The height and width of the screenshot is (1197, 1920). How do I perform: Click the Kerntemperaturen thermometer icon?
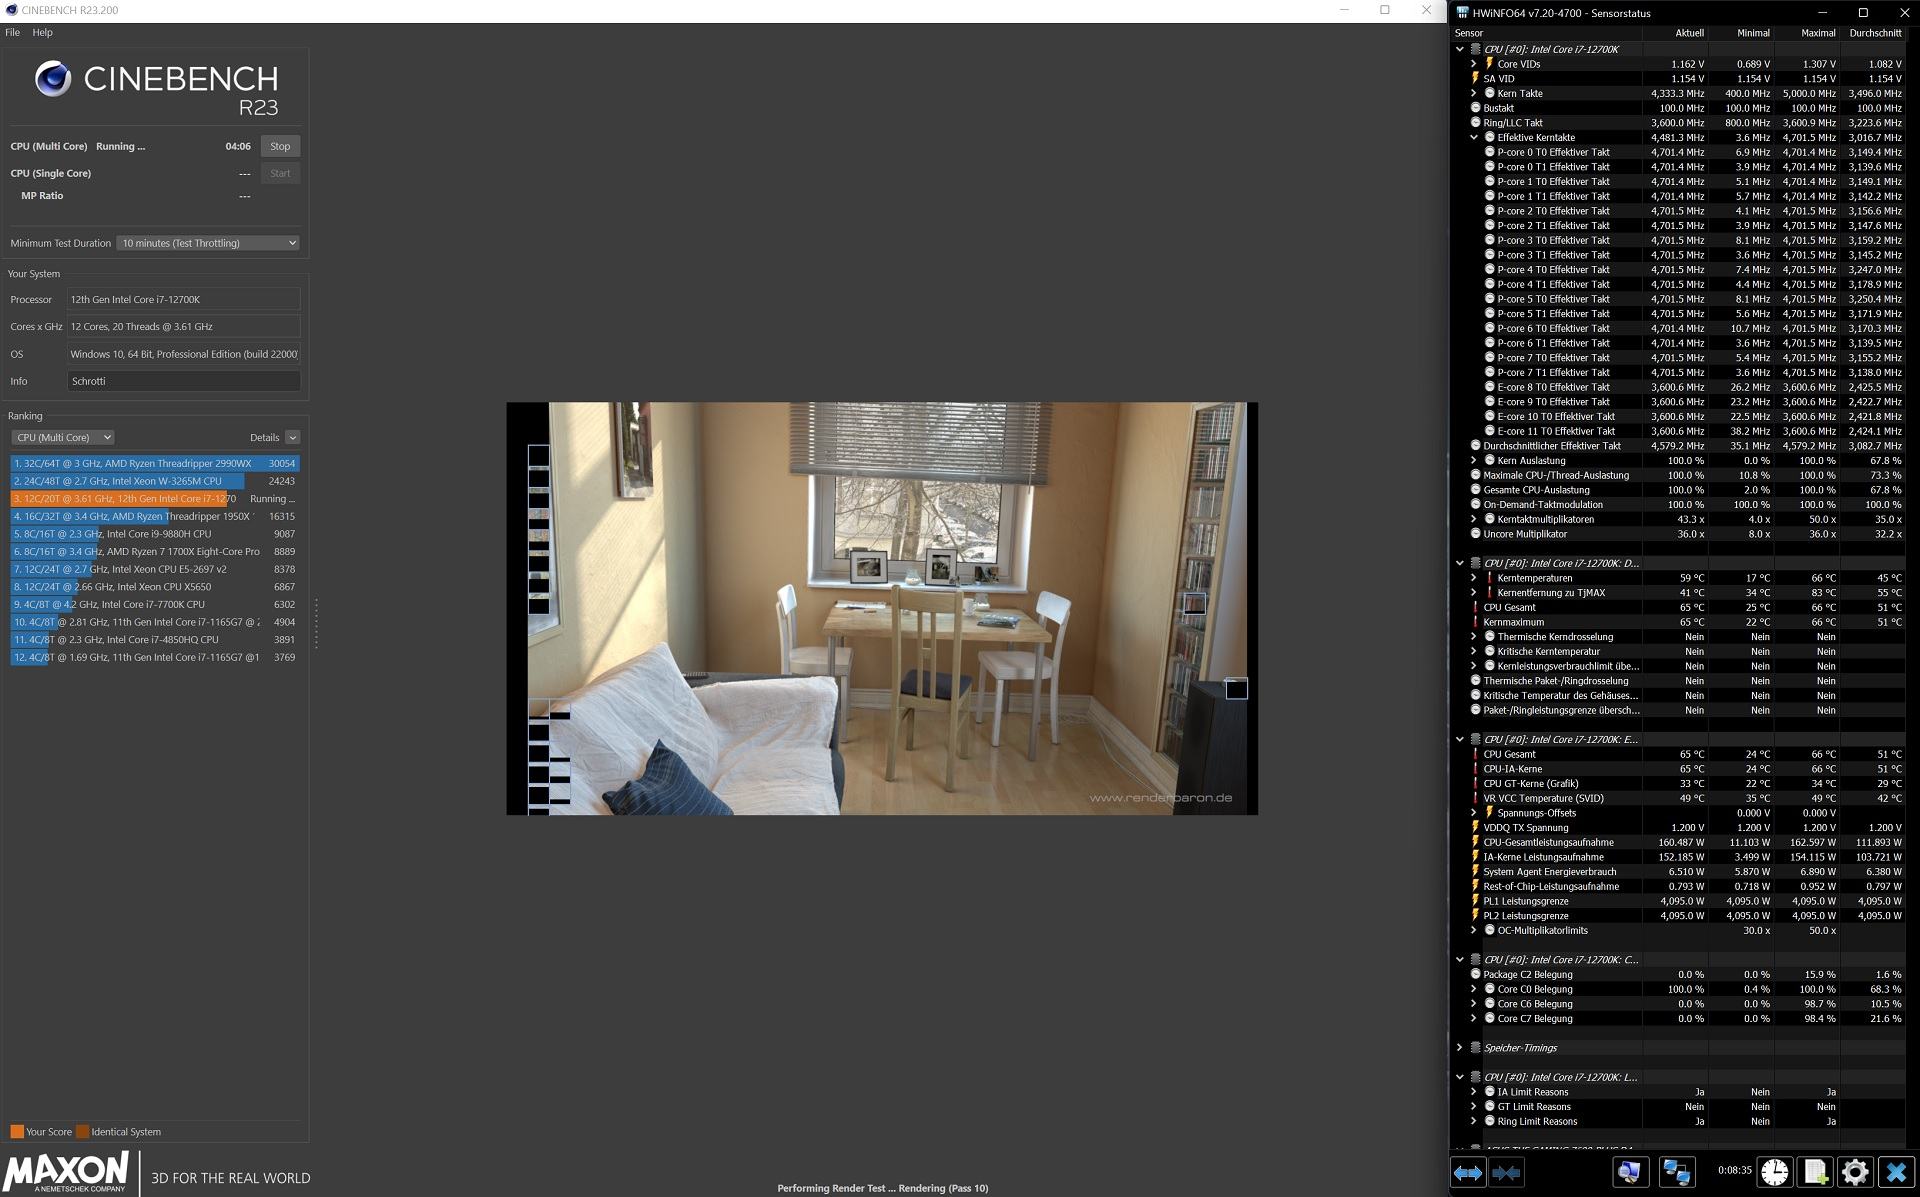point(1489,578)
